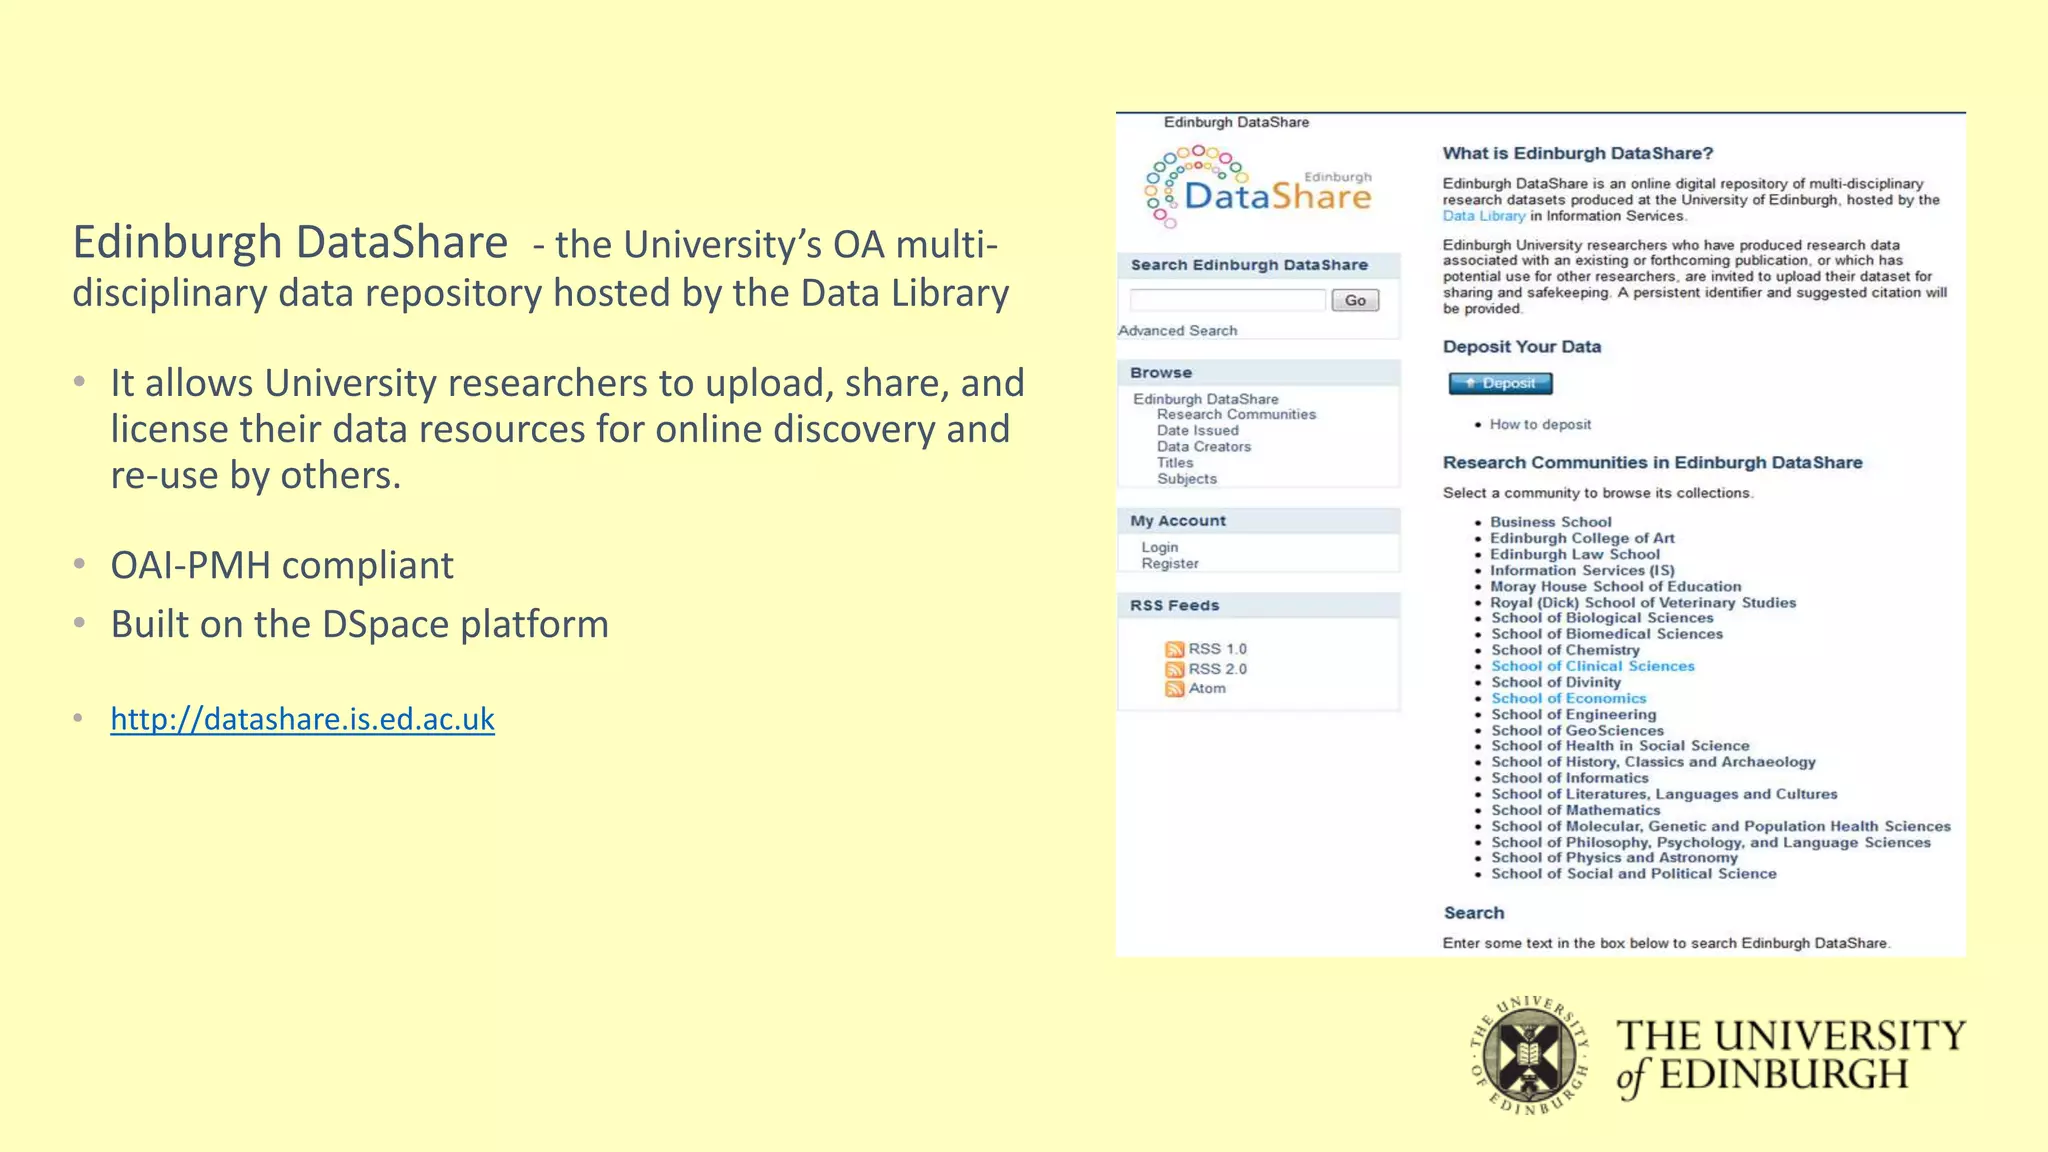Browse by Titles
2048x1152 pixels.
click(1175, 462)
